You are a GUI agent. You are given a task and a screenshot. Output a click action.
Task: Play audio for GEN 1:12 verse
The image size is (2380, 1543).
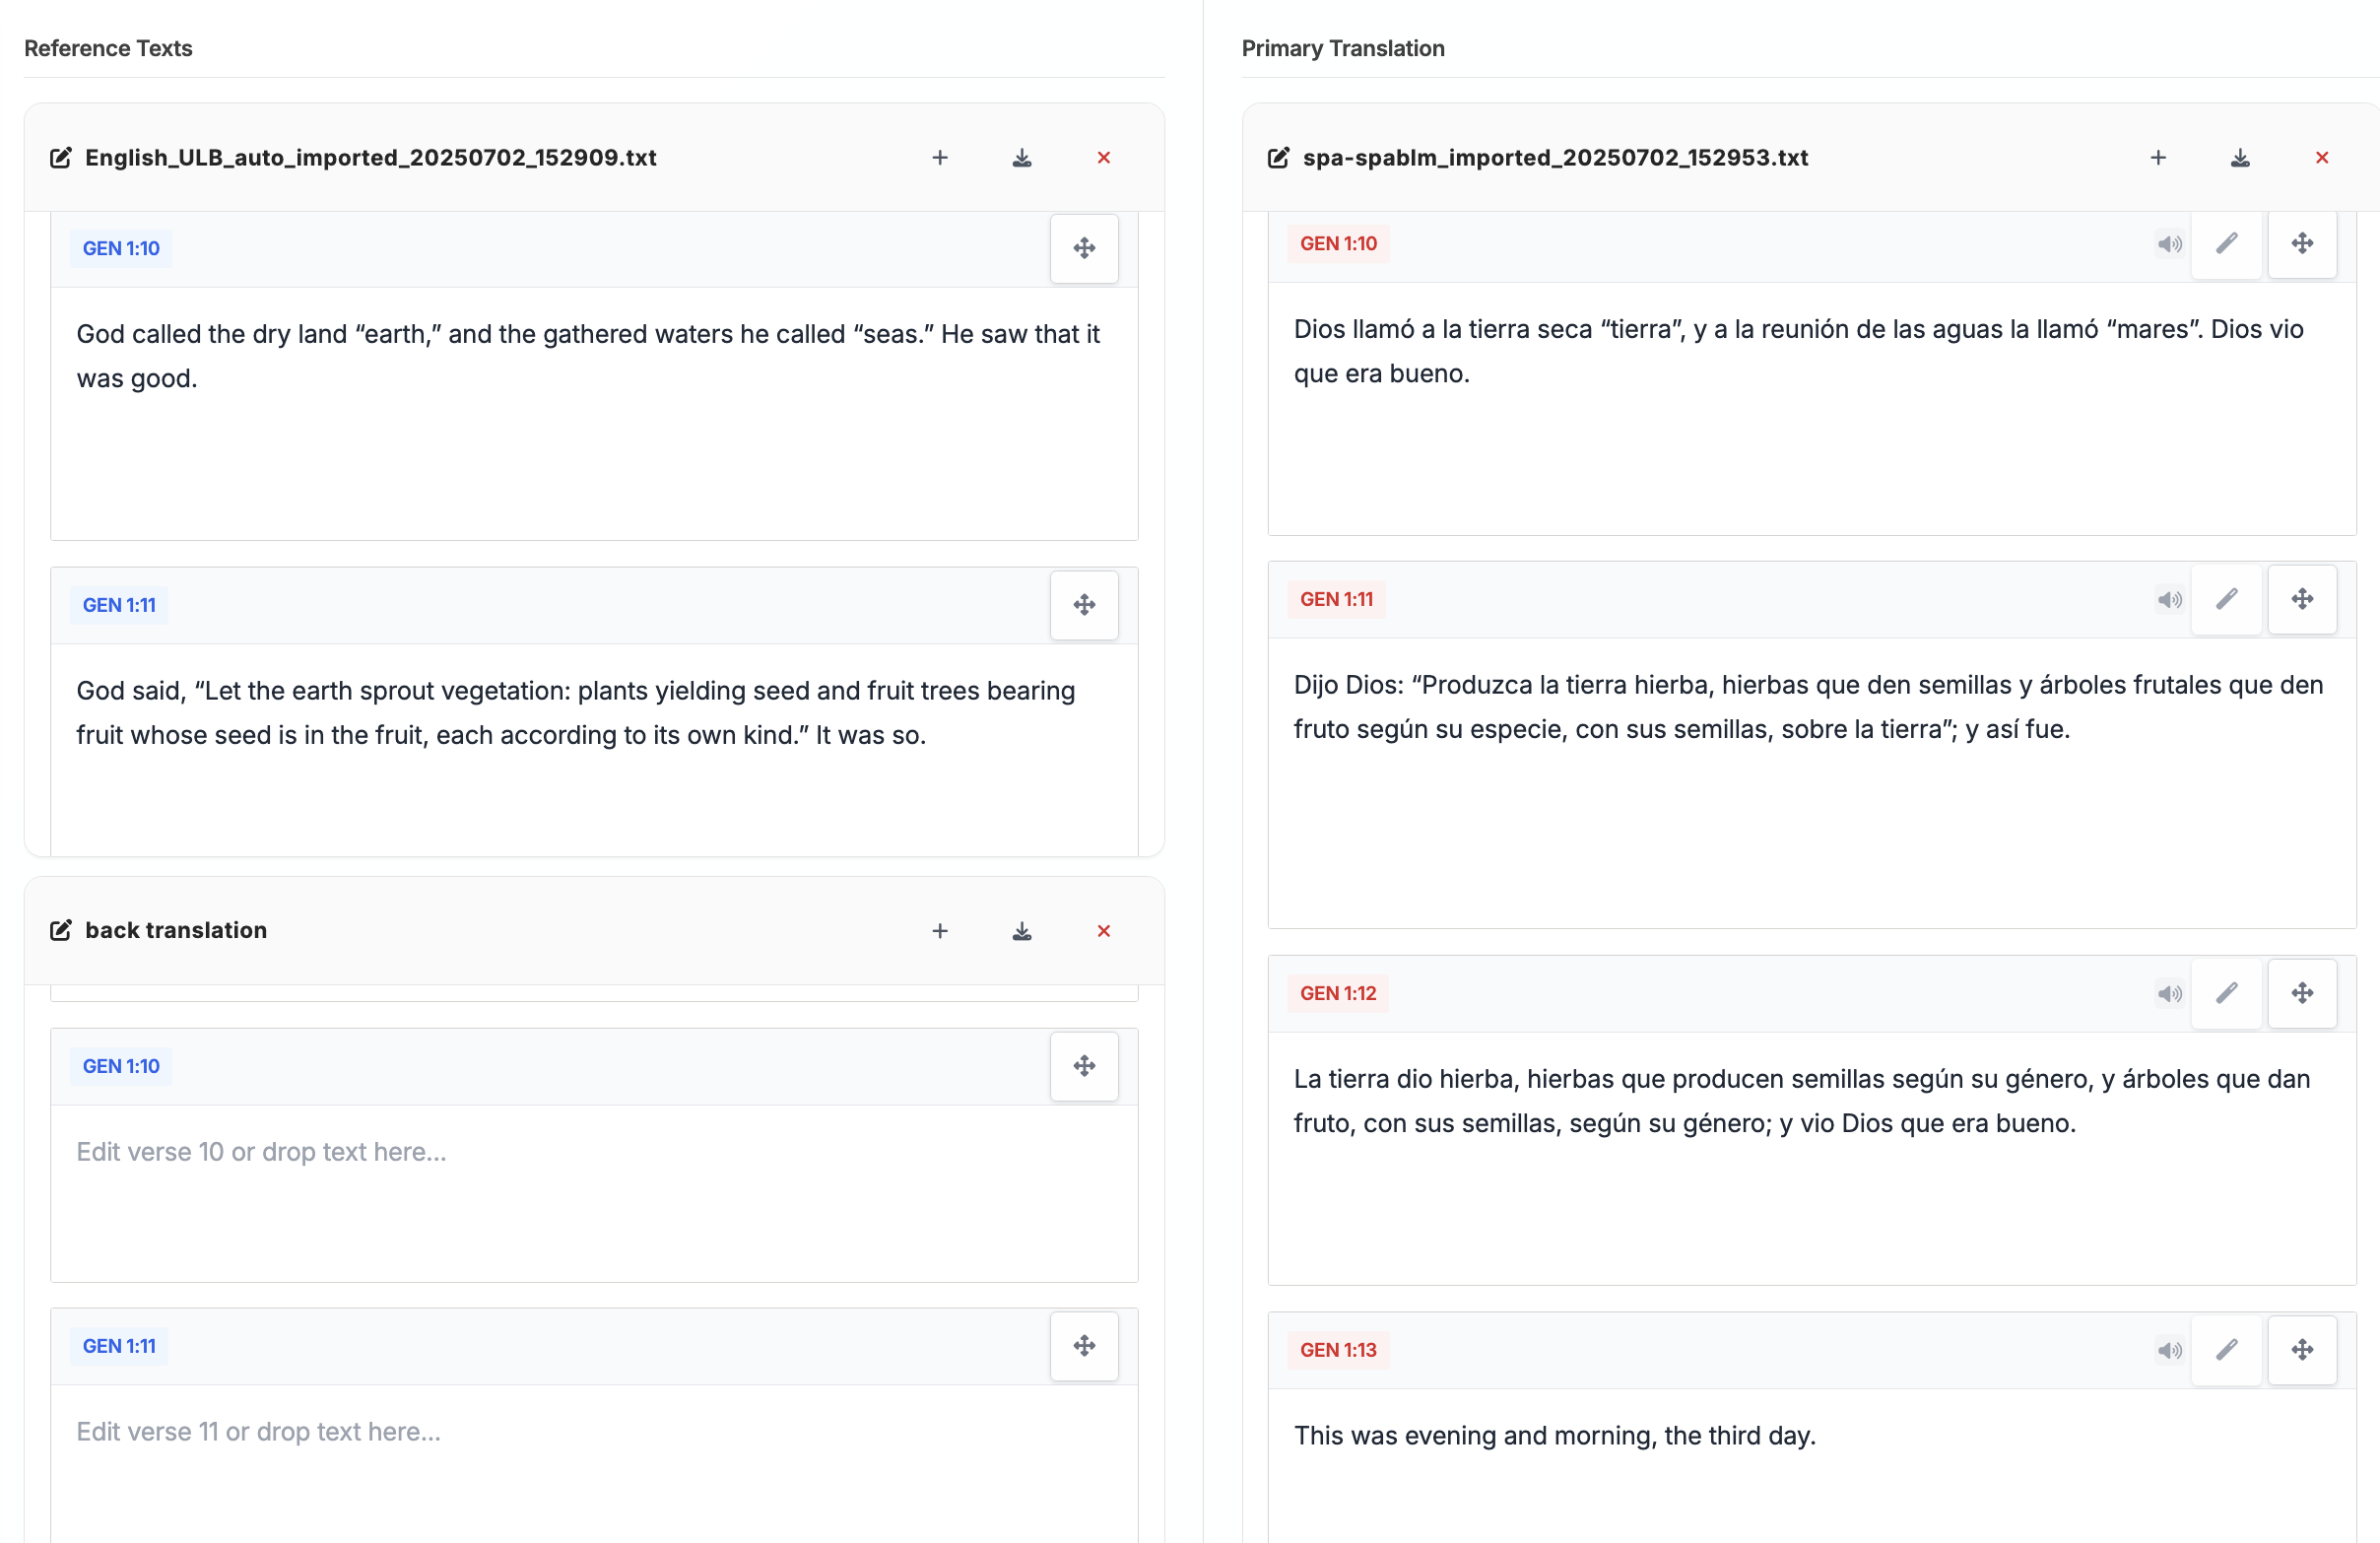[x=2168, y=994]
